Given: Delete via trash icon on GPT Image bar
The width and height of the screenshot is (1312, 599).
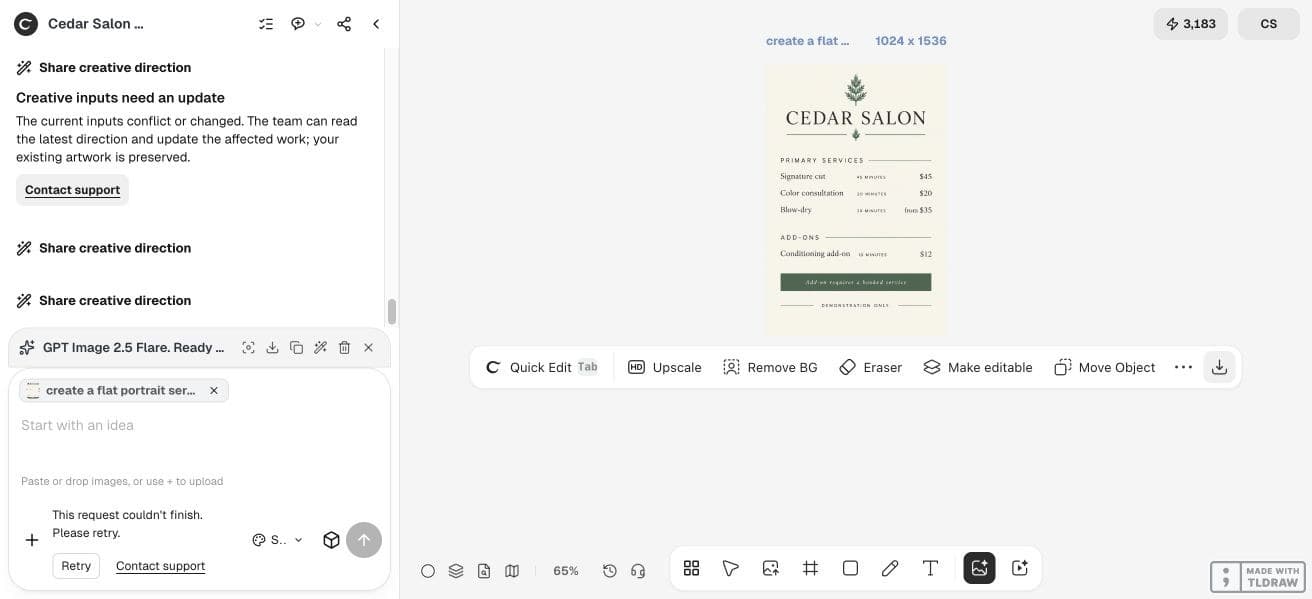Looking at the screenshot, I should pos(344,348).
